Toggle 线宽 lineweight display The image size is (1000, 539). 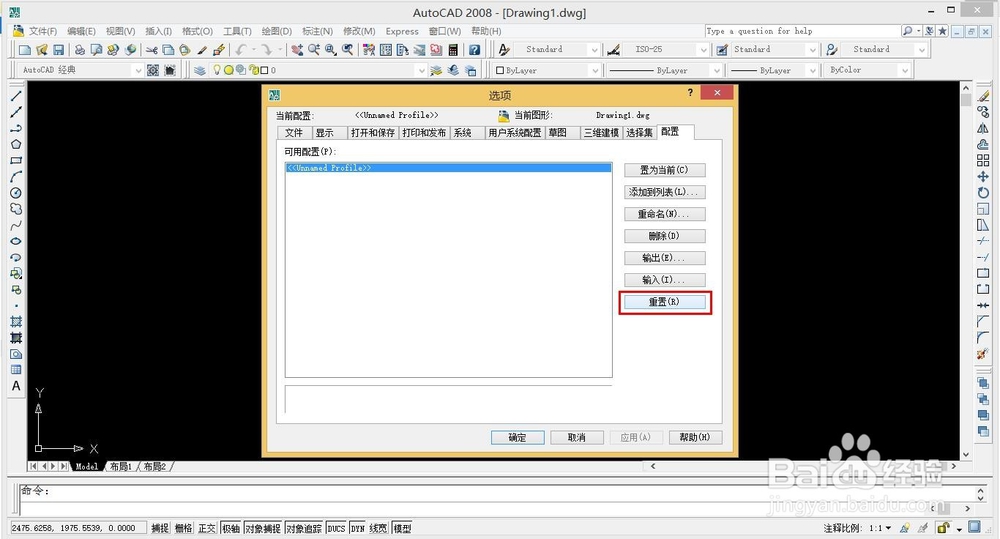click(x=378, y=528)
